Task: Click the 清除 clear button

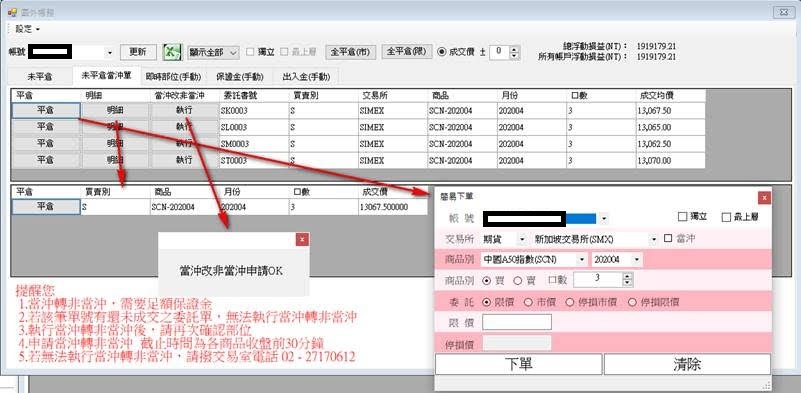Action: (687, 364)
